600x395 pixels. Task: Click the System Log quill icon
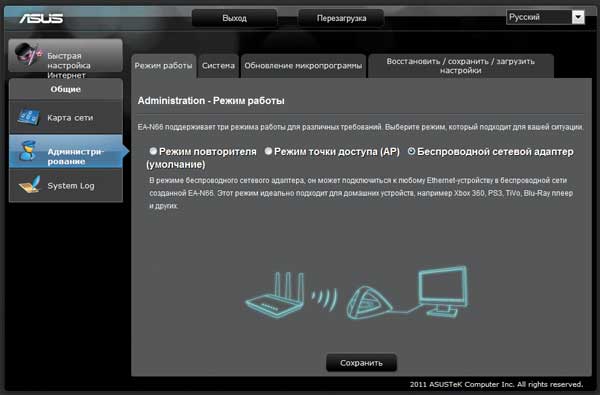click(30, 184)
